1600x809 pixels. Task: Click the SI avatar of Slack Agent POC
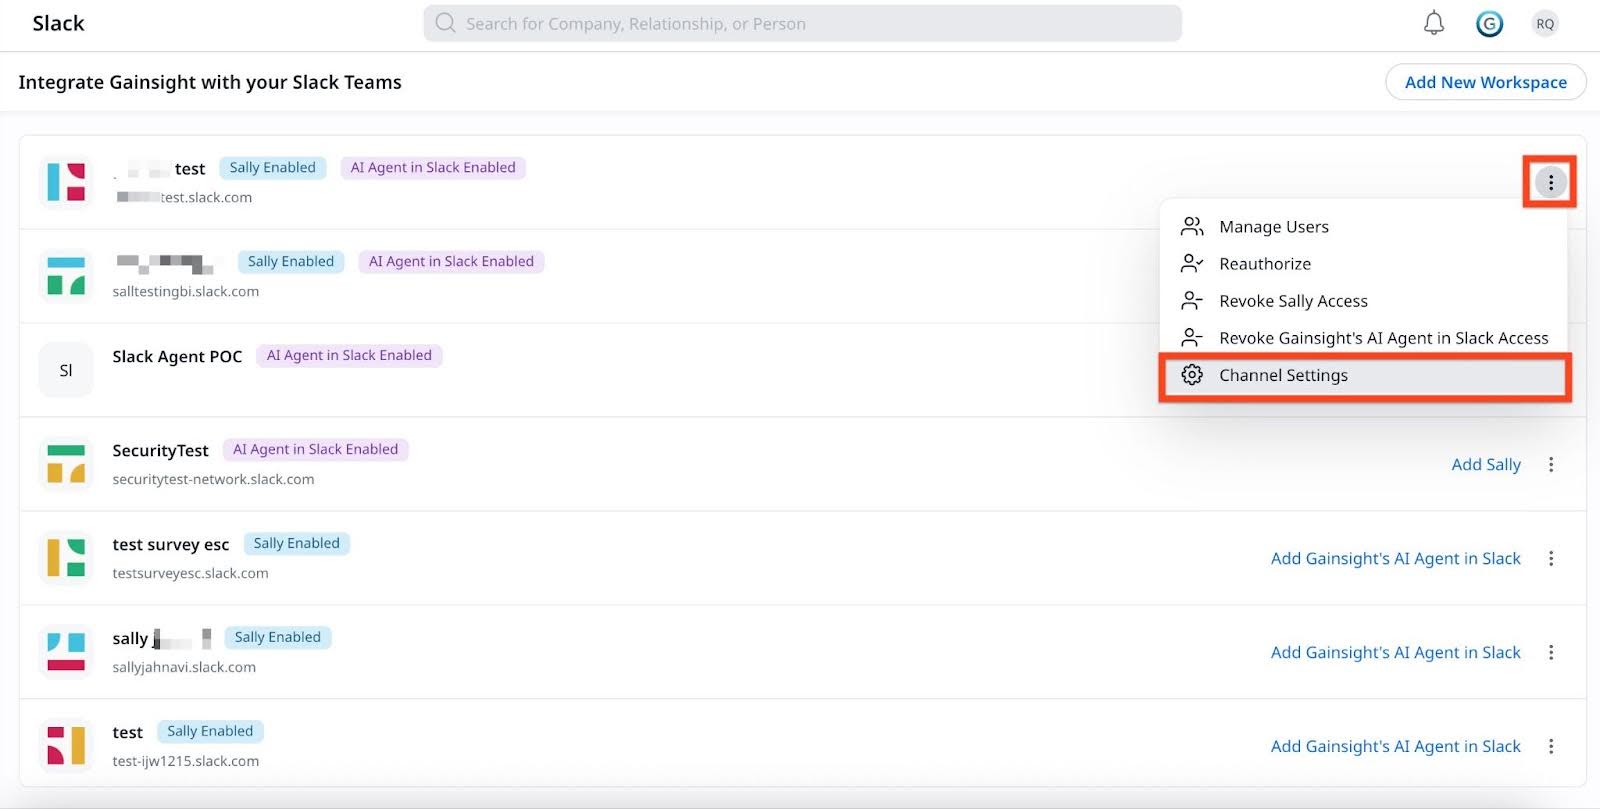66,370
